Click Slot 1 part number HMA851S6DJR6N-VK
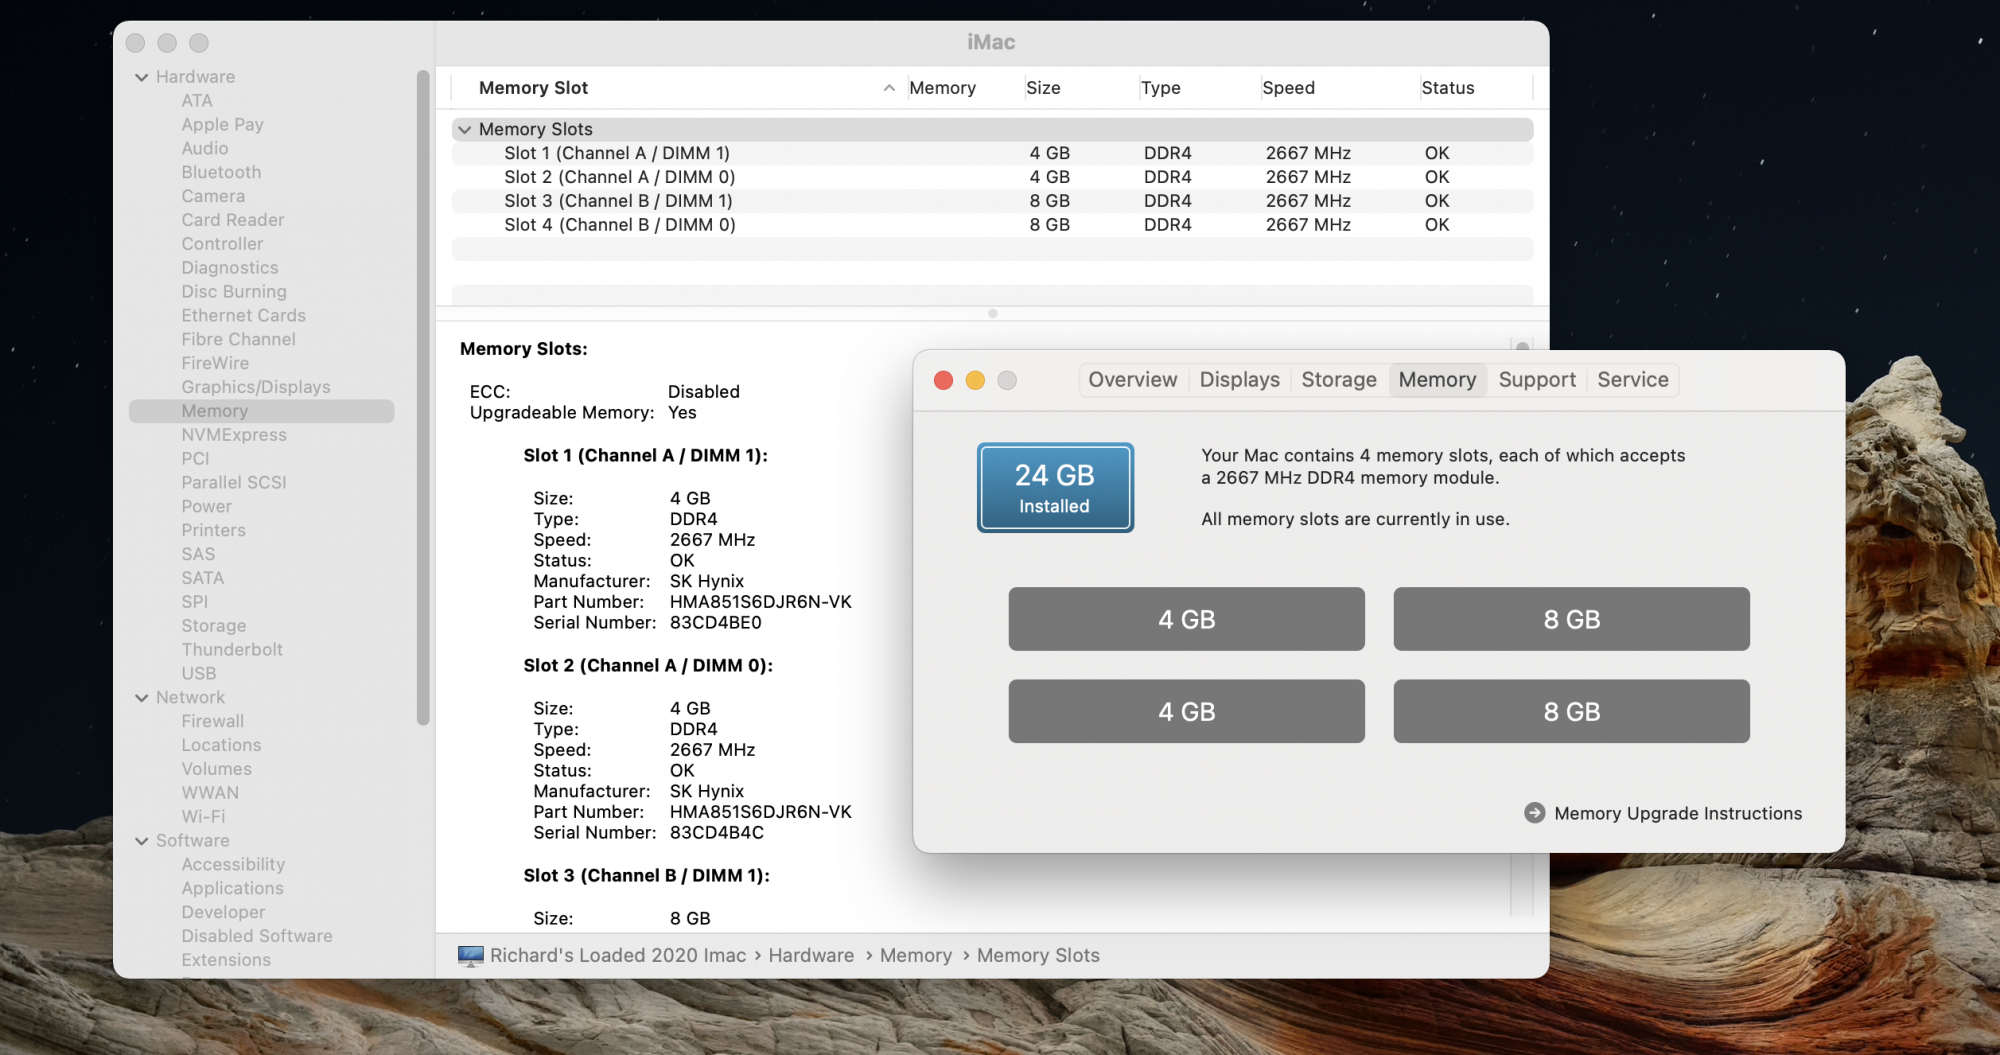The image size is (2000, 1055). coord(761,602)
